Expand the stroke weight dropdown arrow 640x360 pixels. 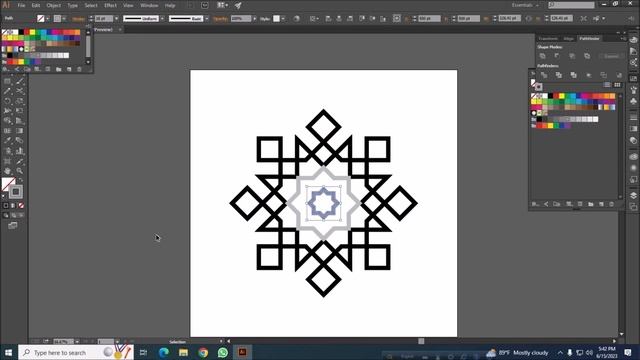tap(116, 19)
